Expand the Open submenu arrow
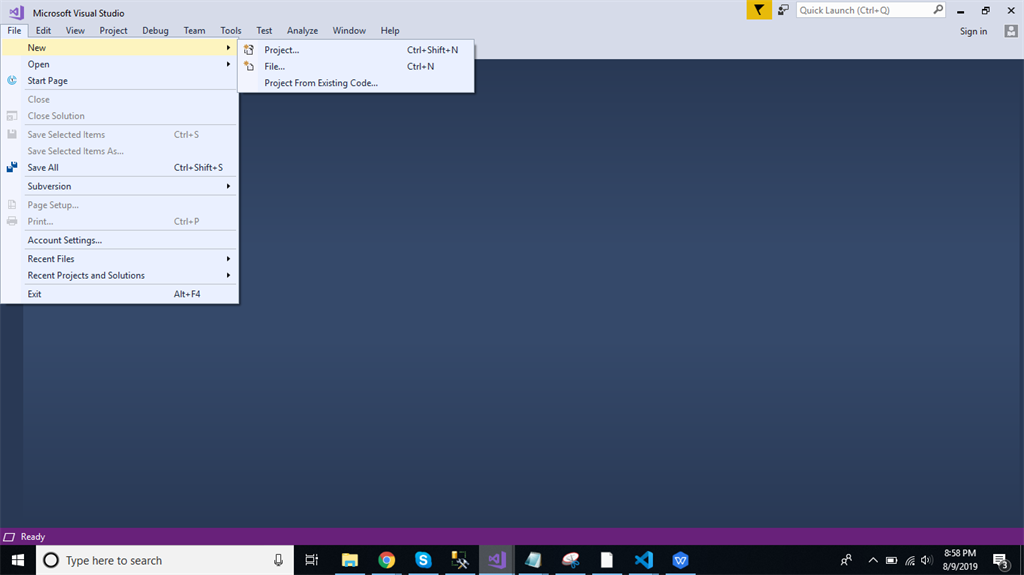1024x575 pixels. pyautogui.click(x=228, y=64)
